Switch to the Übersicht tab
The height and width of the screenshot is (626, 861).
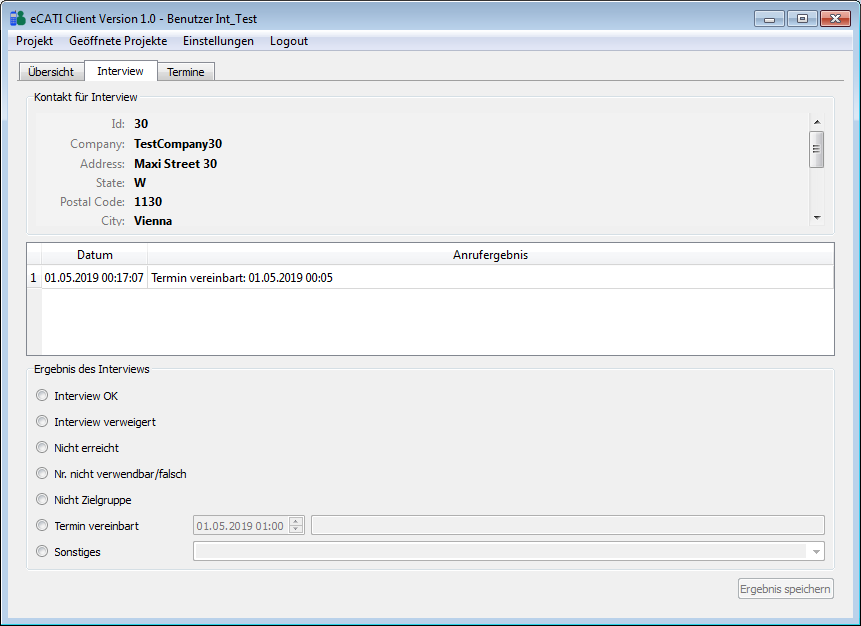coord(51,72)
